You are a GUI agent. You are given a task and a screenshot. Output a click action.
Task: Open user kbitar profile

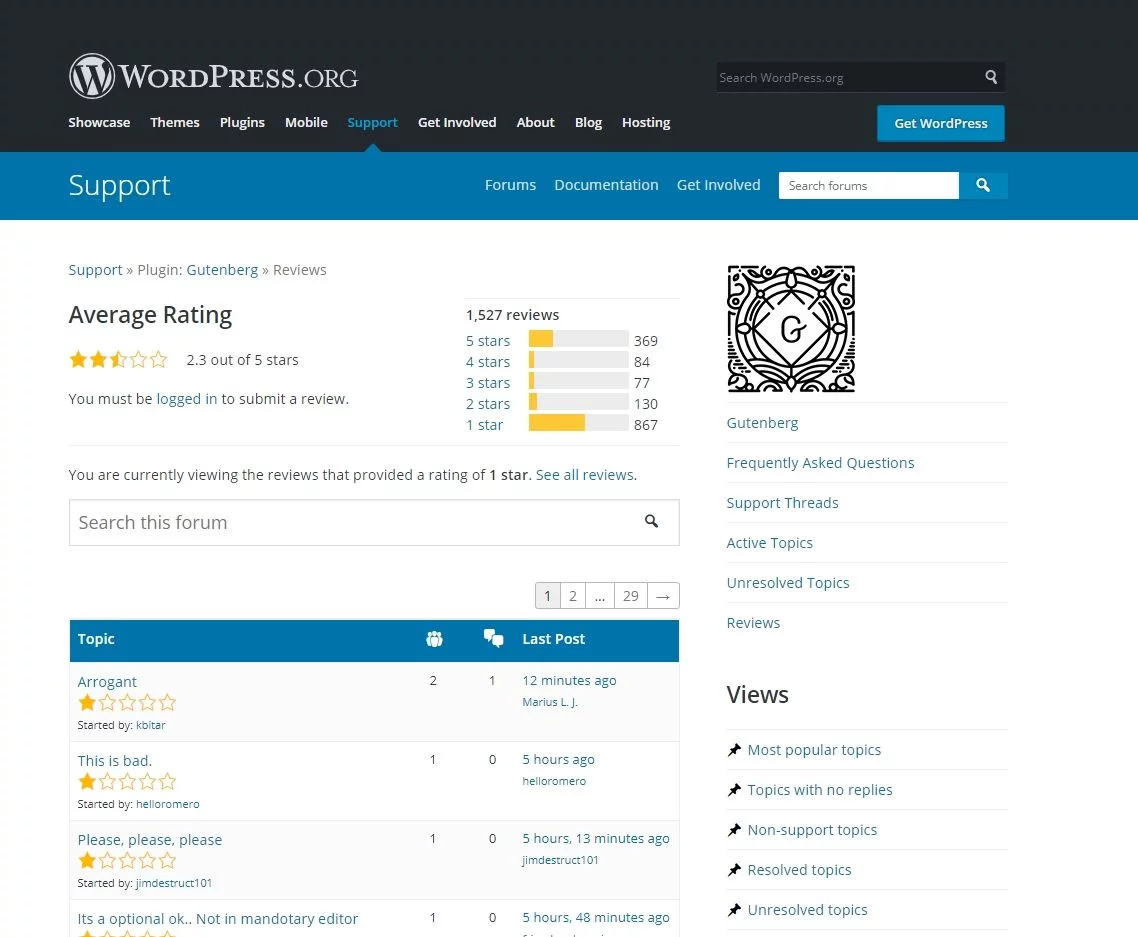pyautogui.click(x=151, y=725)
